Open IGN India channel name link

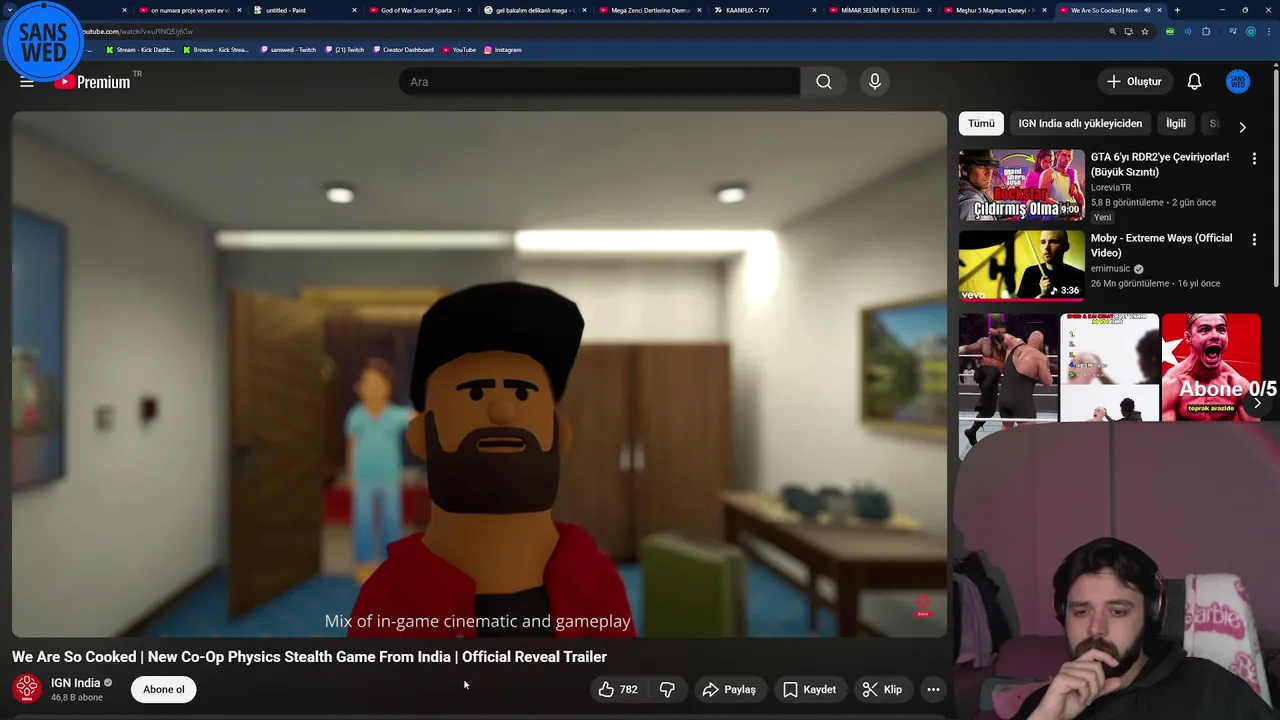(75, 683)
